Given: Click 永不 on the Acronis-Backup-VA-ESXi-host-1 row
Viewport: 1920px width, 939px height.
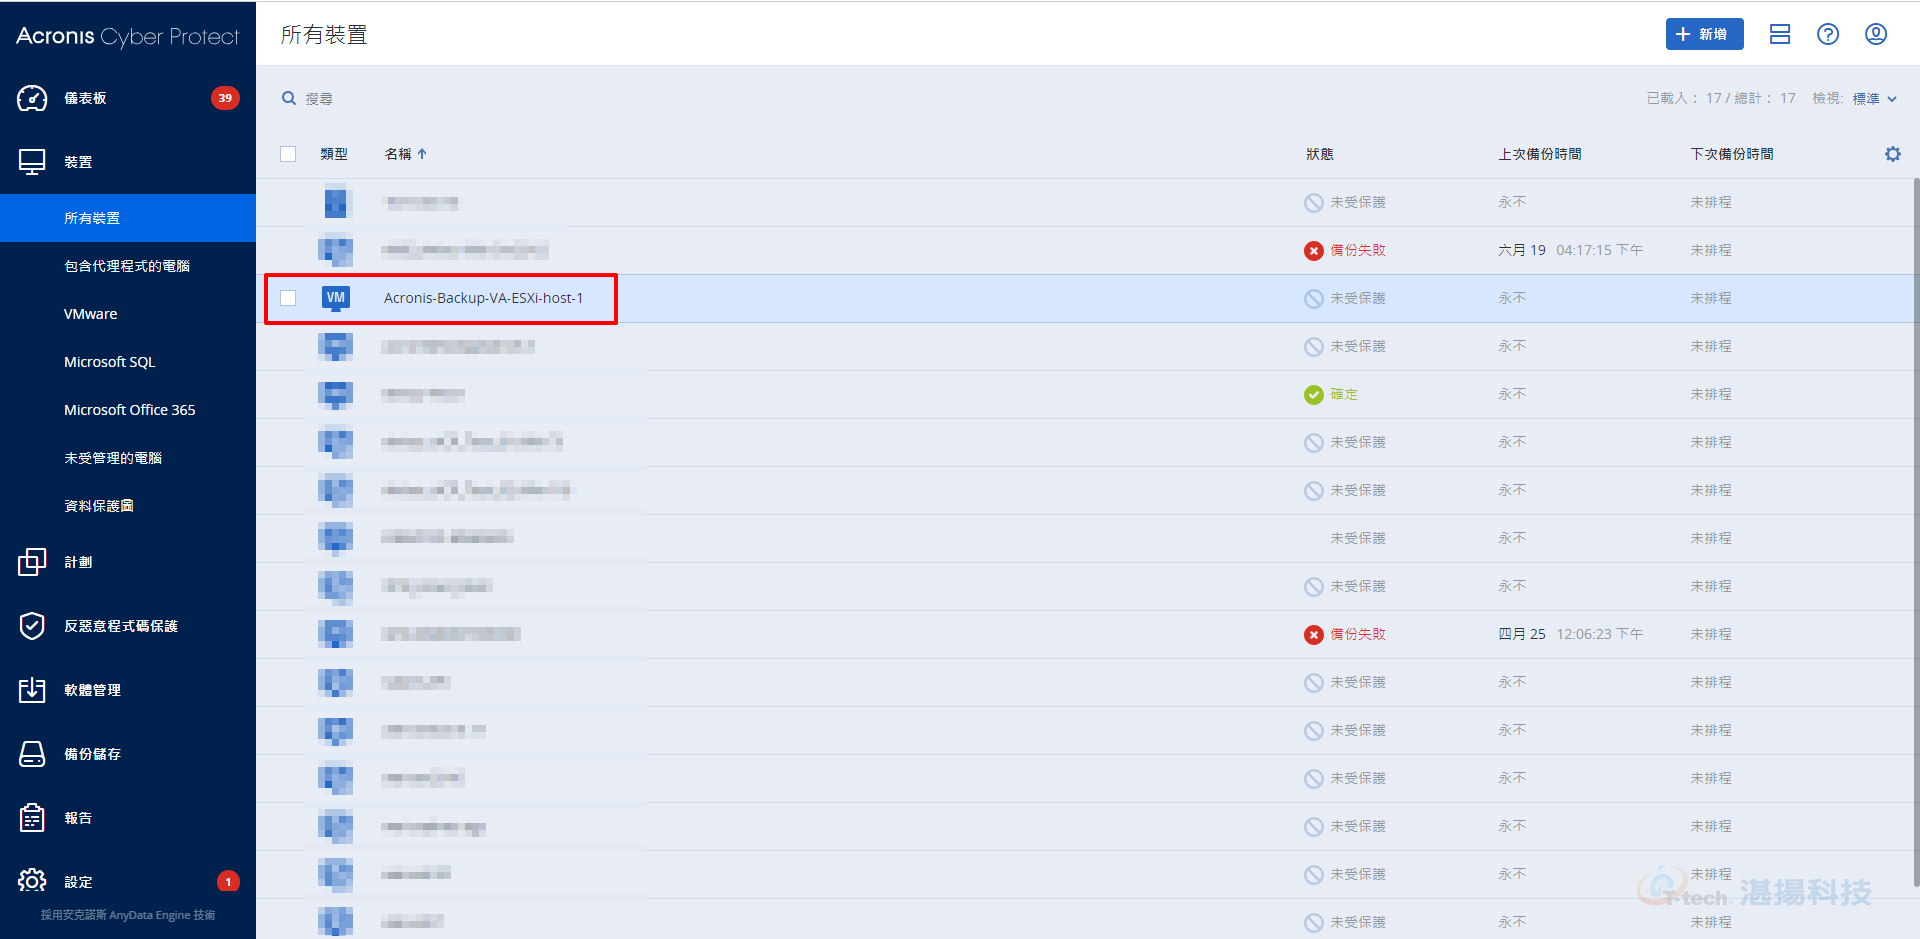Looking at the screenshot, I should 1512,298.
